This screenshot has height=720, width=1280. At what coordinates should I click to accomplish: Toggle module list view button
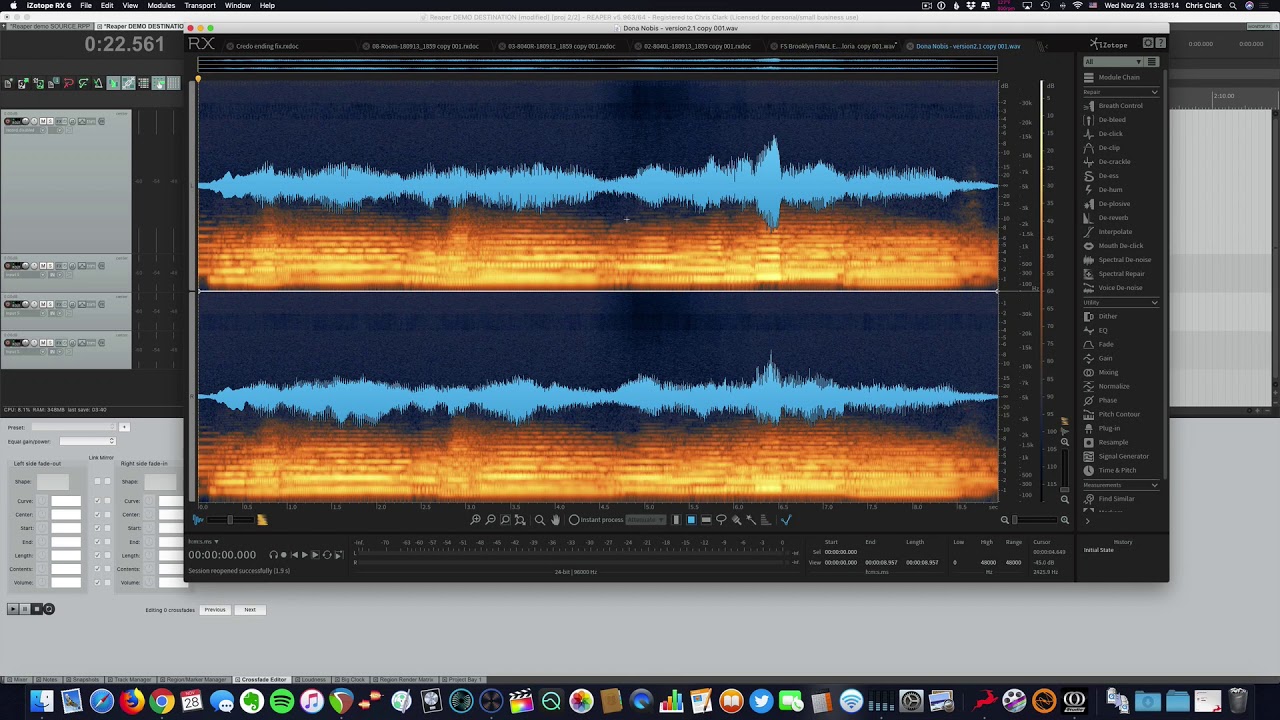pyautogui.click(x=1152, y=62)
